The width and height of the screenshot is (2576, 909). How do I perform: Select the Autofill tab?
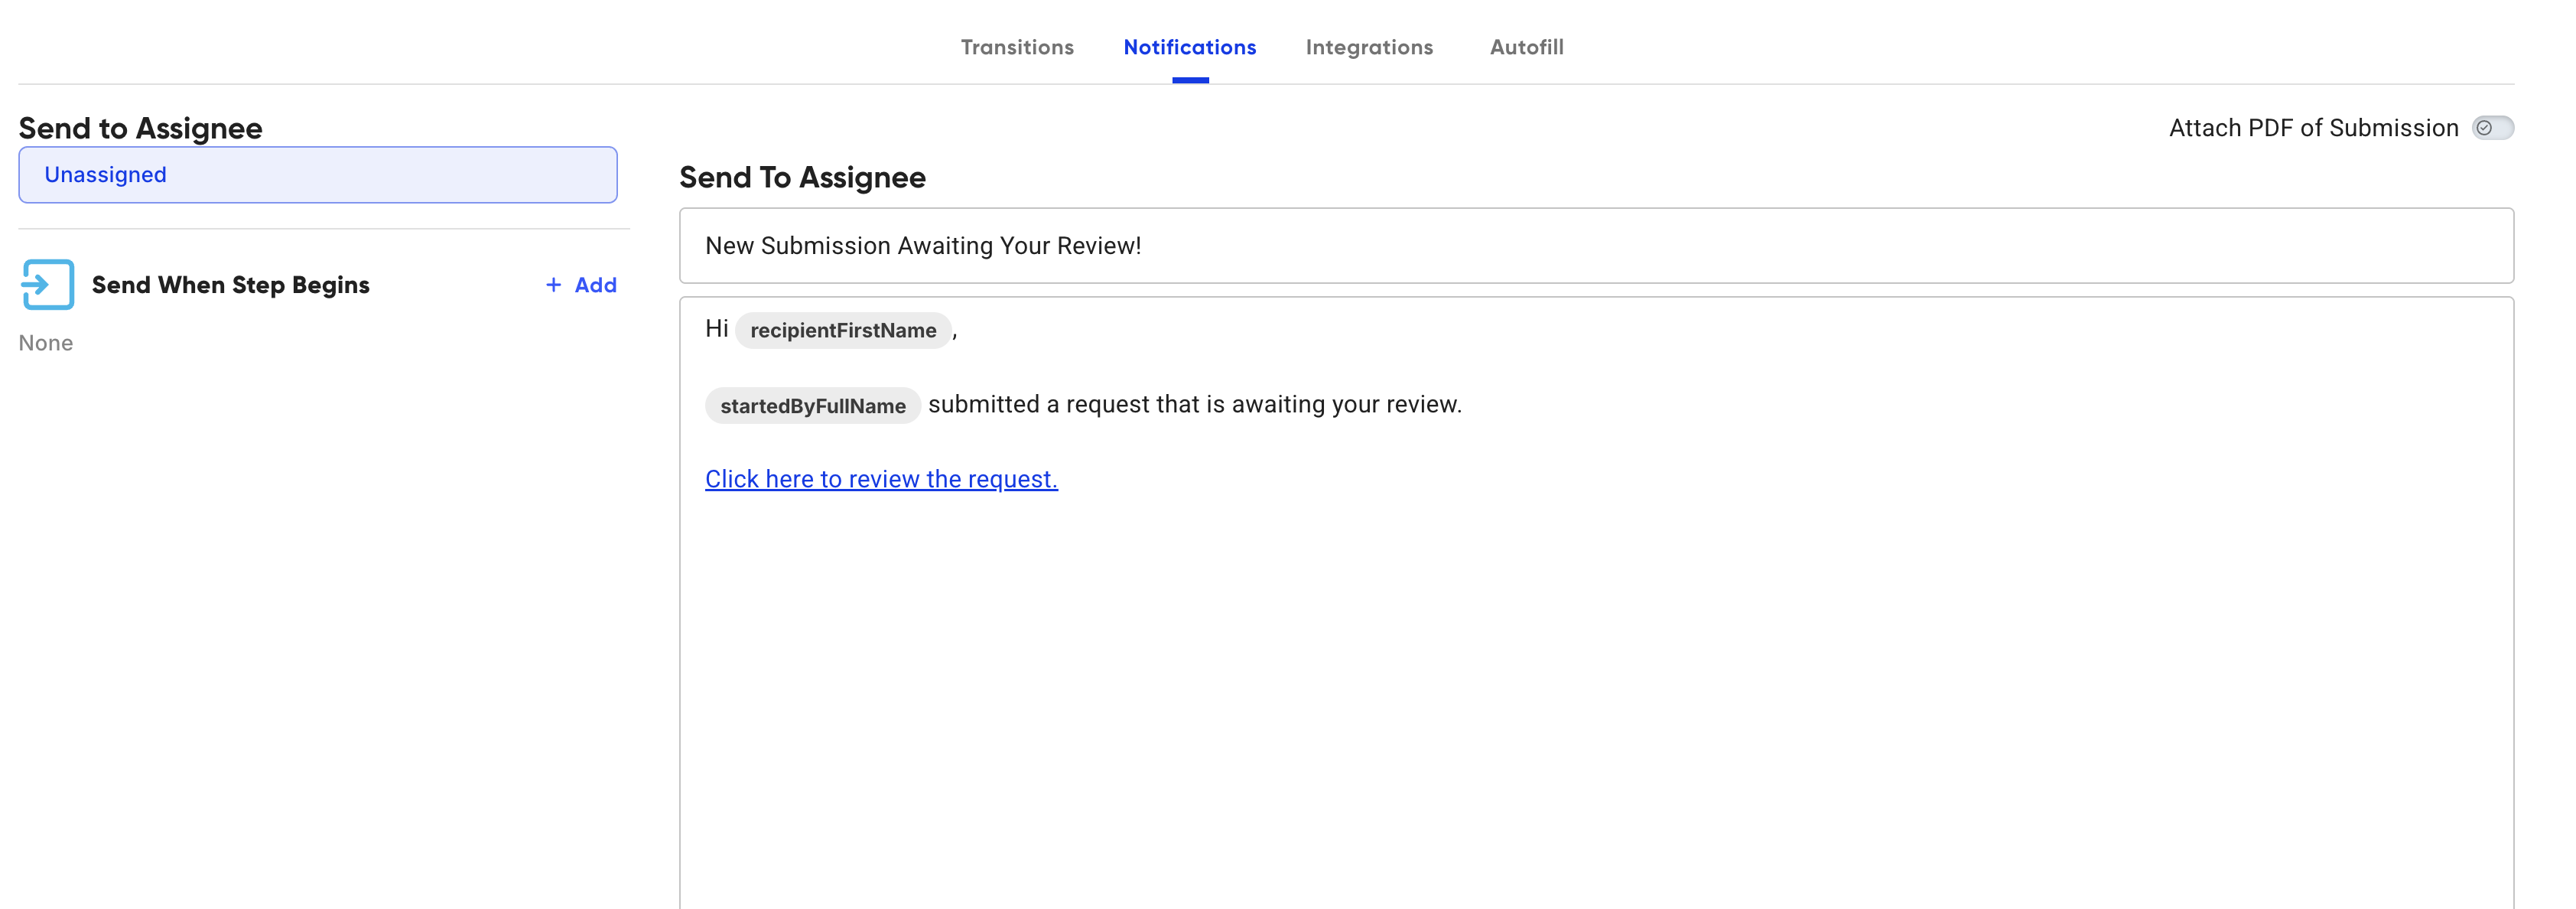click(1526, 47)
